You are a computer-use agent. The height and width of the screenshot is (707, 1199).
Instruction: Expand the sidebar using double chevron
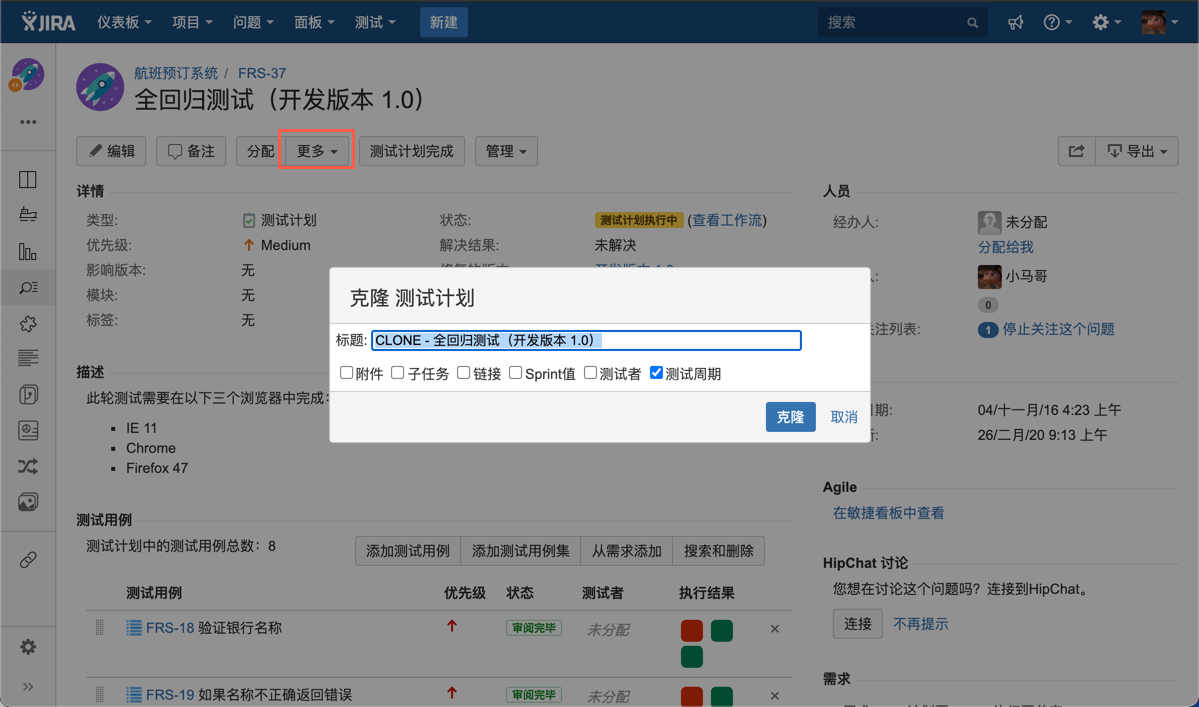[x=28, y=686]
